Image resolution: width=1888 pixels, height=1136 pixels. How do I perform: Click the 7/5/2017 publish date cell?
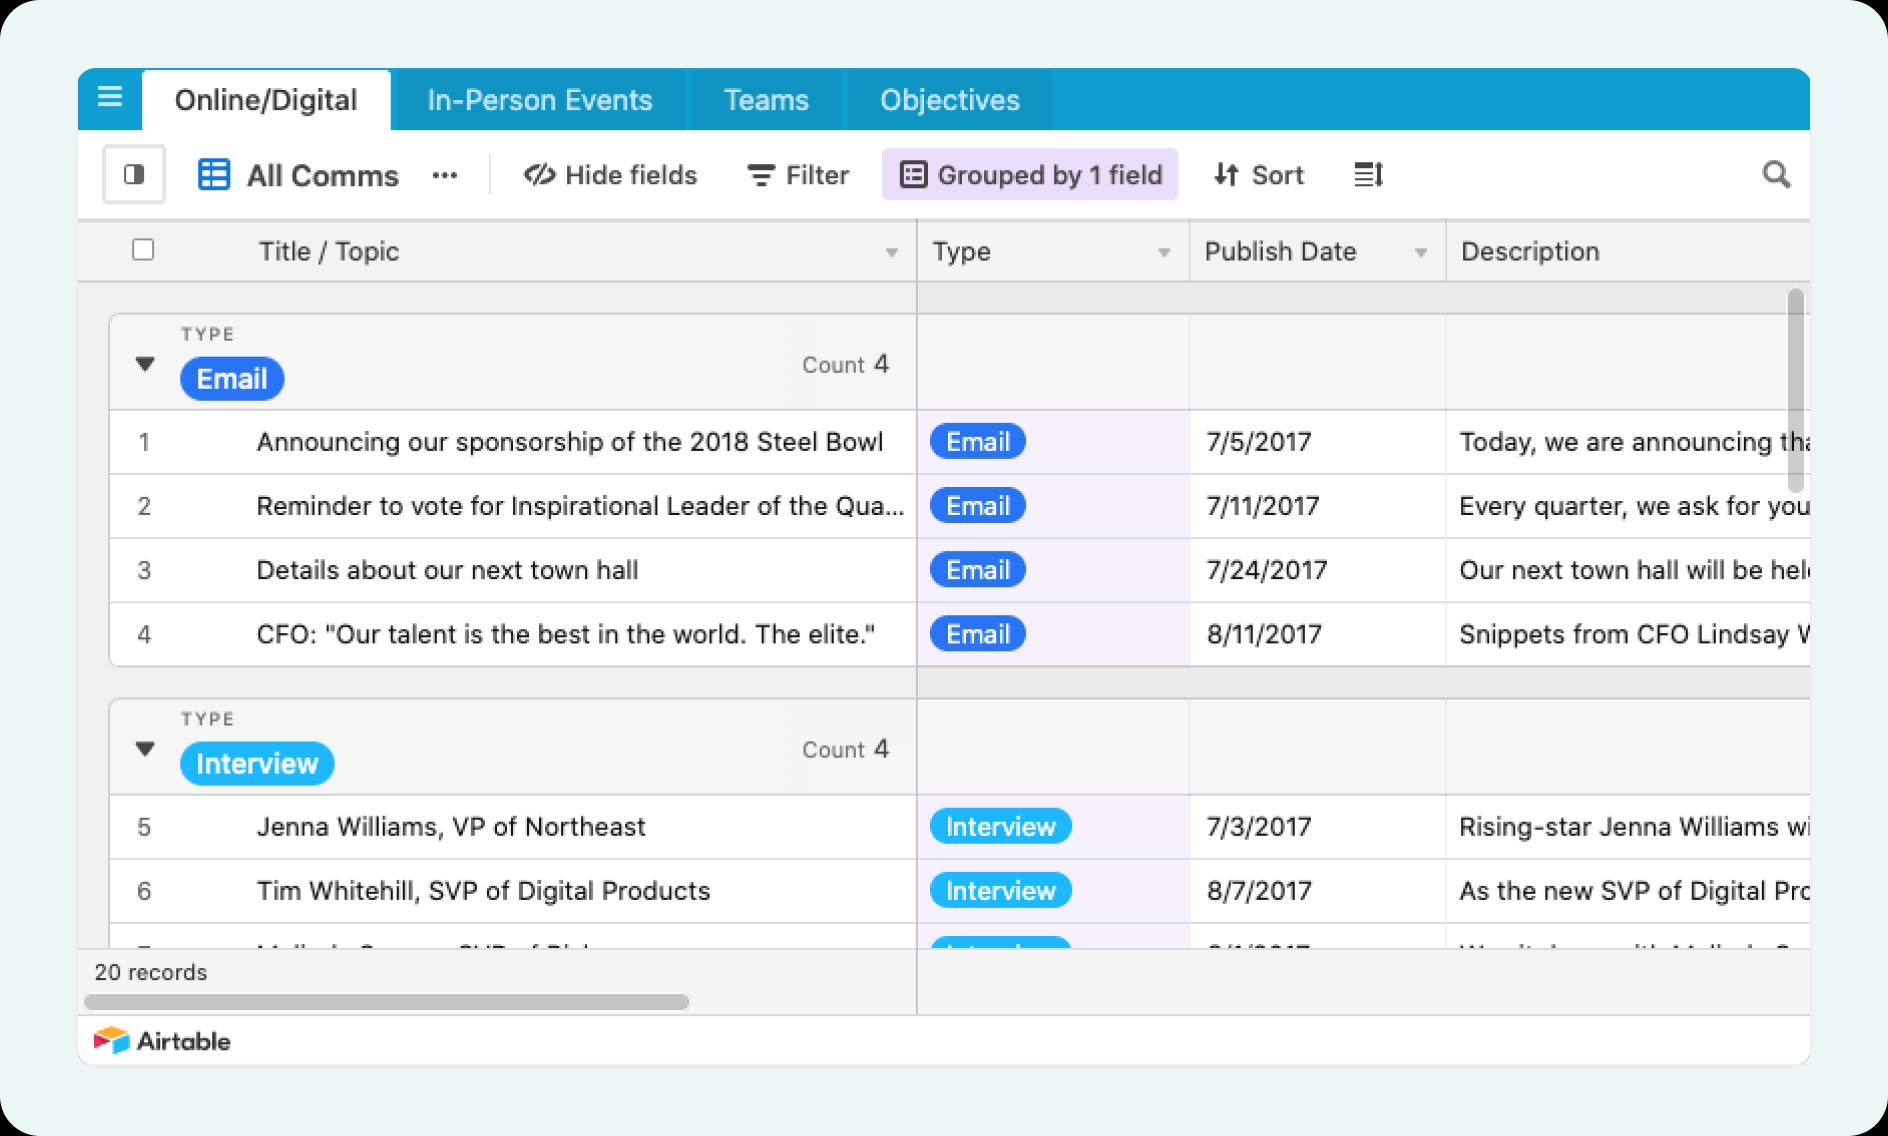point(1317,442)
